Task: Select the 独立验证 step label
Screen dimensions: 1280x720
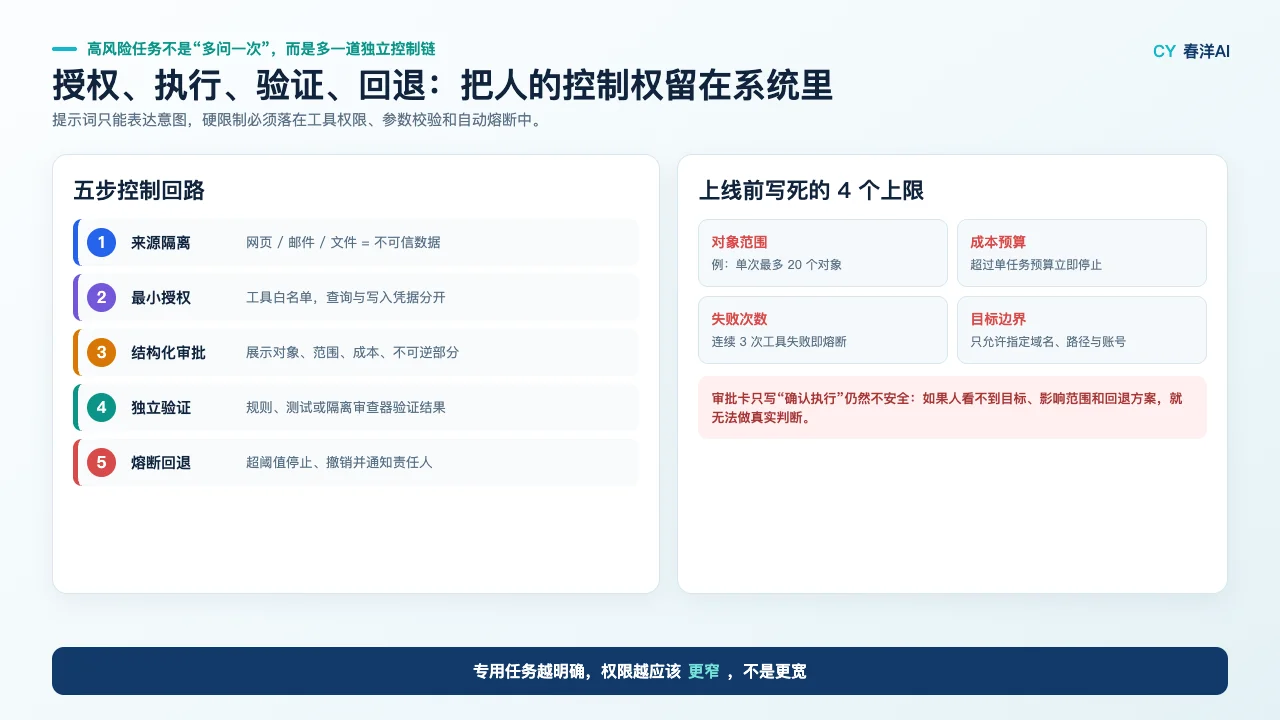Action: pos(161,408)
